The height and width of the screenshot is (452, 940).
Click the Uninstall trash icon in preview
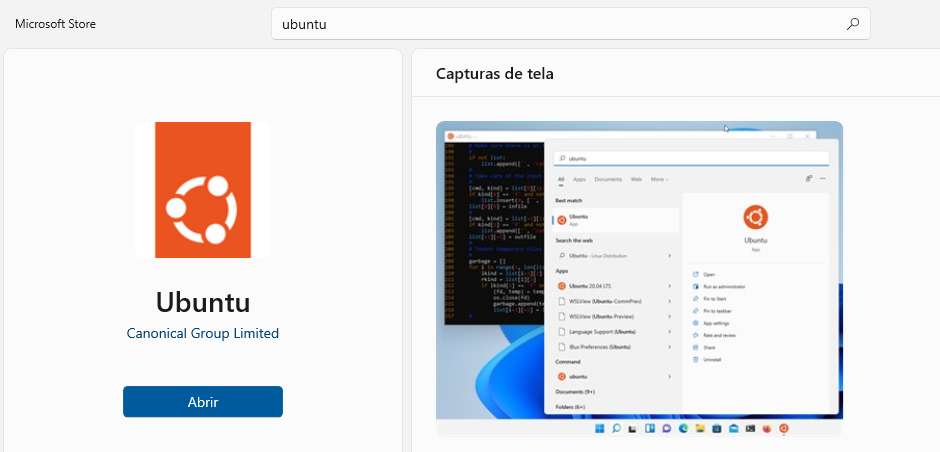coord(695,359)
